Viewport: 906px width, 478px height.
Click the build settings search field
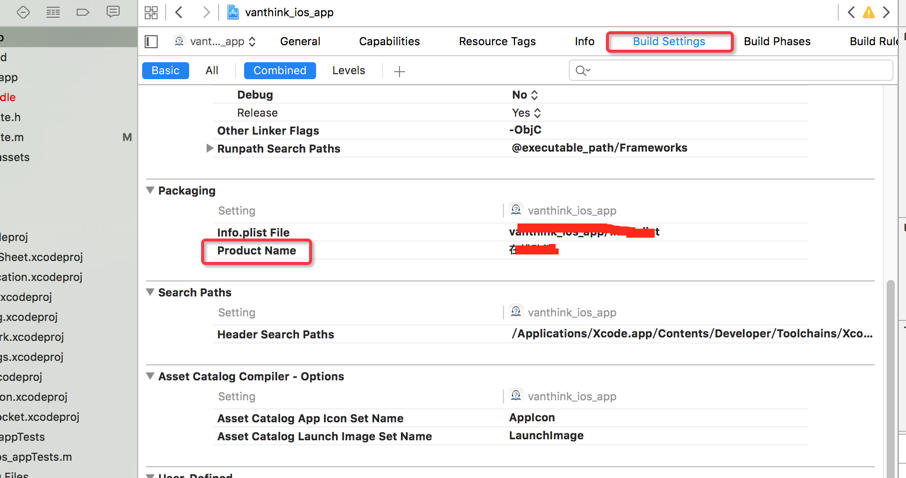pos(731,71)
